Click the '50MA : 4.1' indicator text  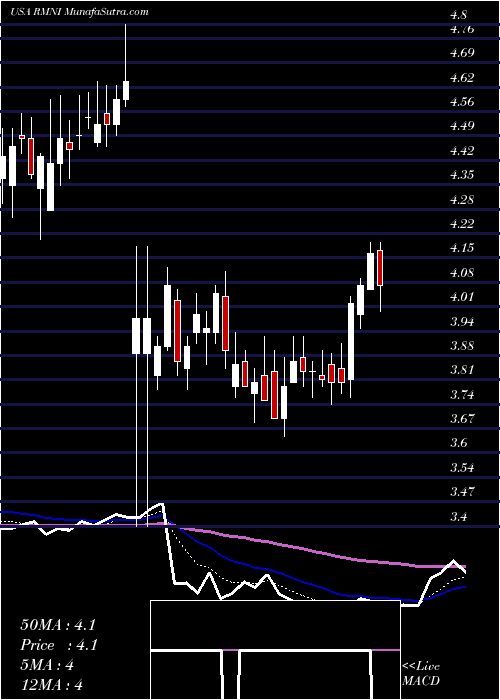pos(58,625)
